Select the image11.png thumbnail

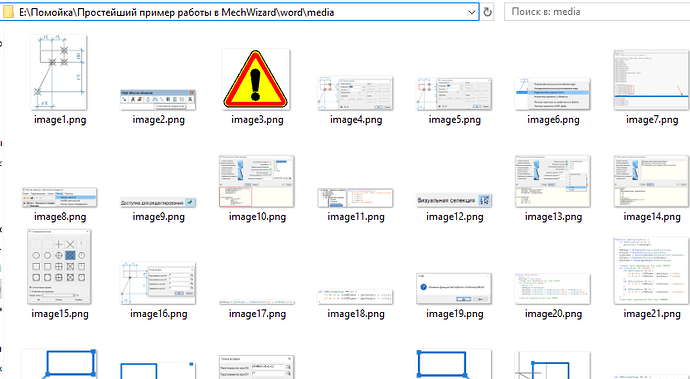pos(355,198)
